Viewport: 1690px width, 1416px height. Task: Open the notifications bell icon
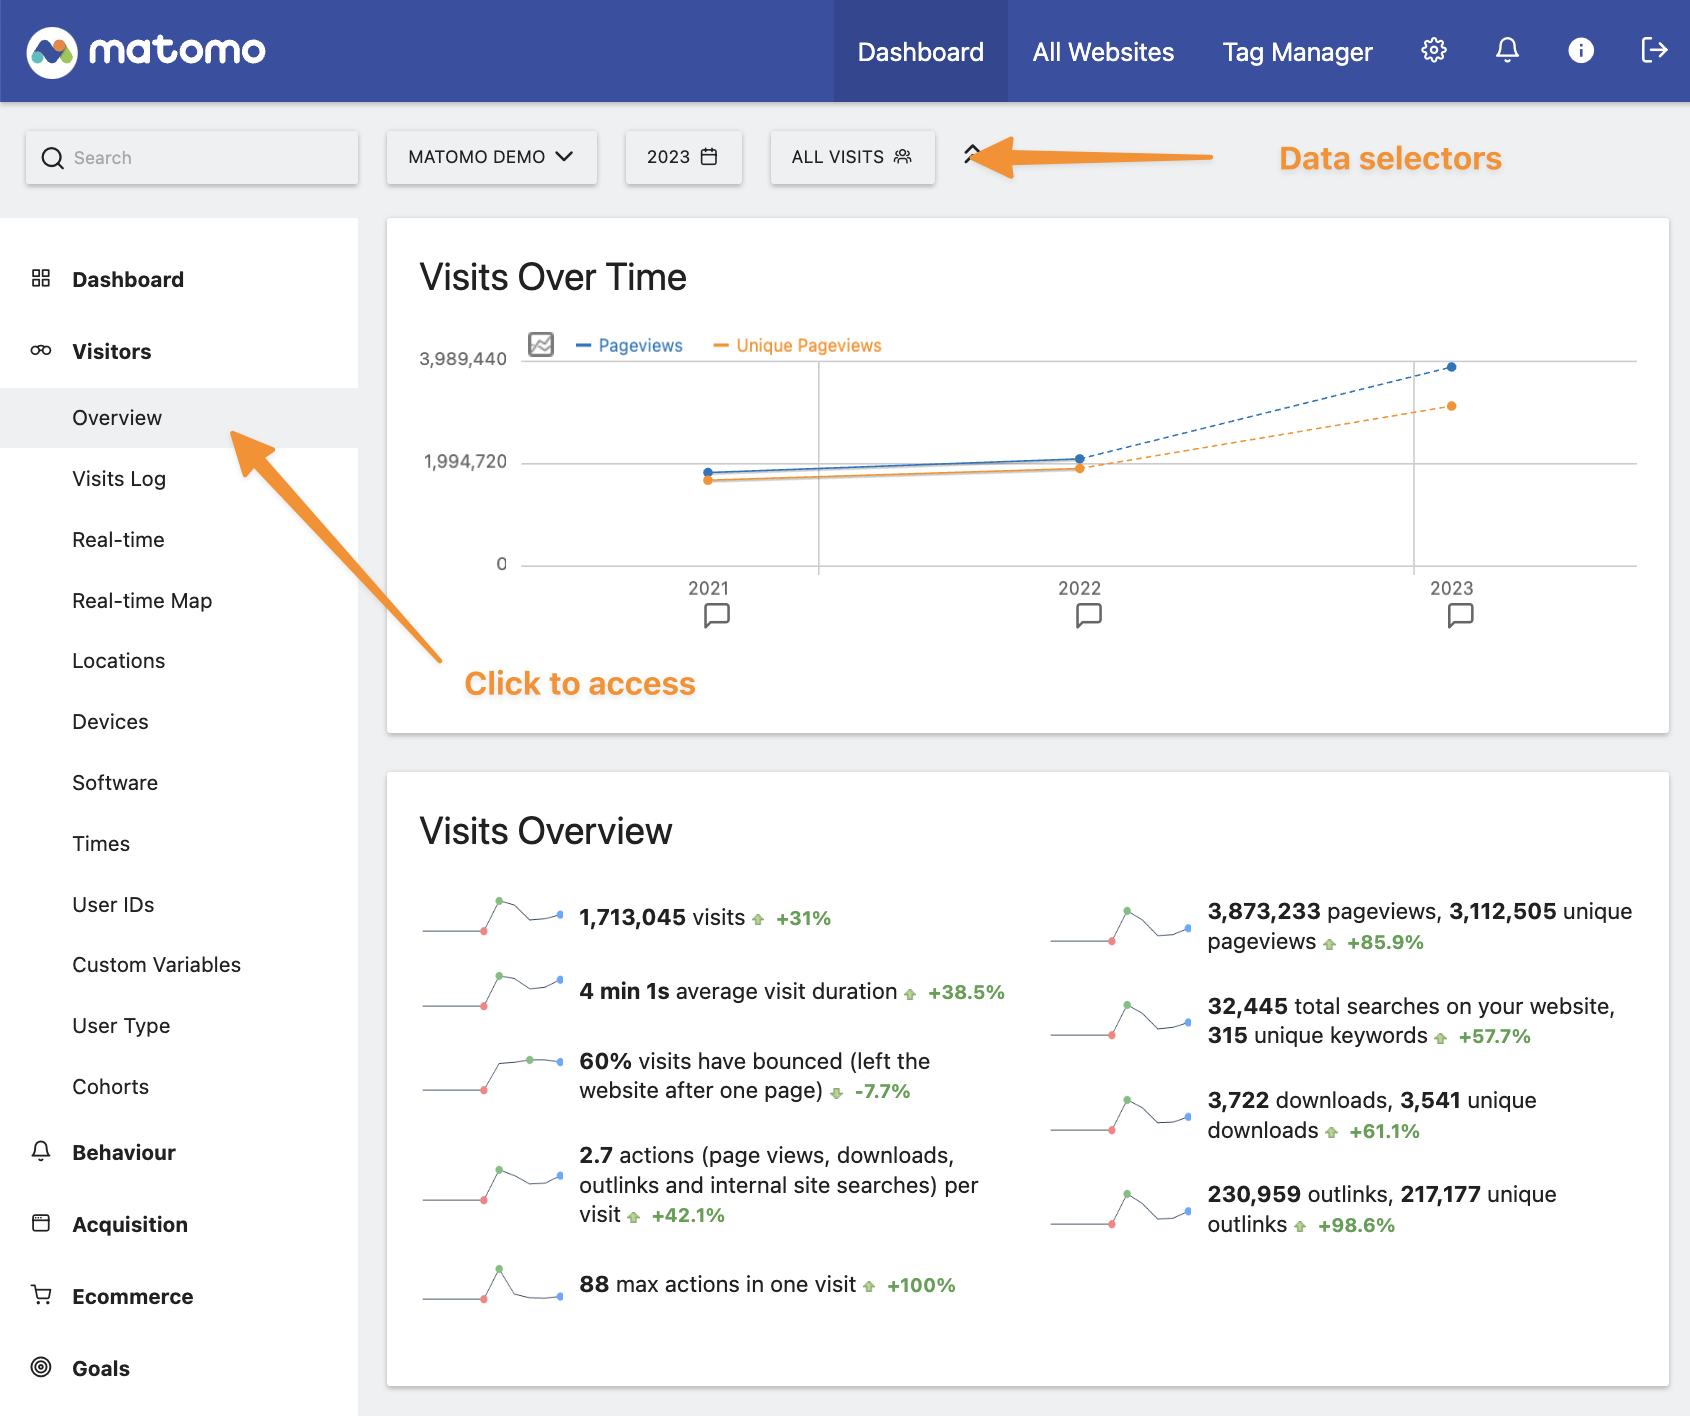tap(1507, 51)
